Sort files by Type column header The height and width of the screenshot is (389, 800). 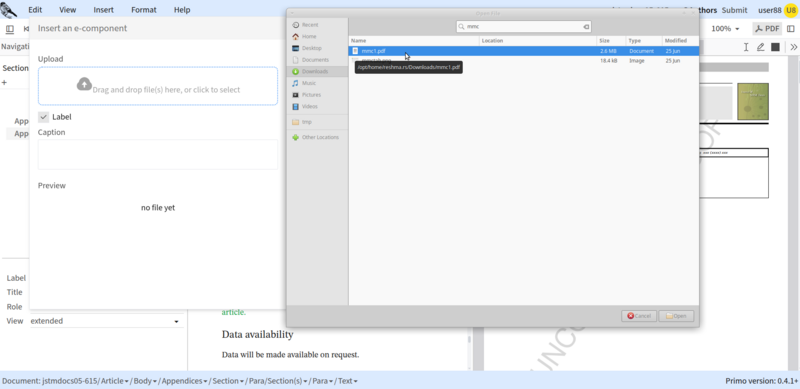pos(644,40)
